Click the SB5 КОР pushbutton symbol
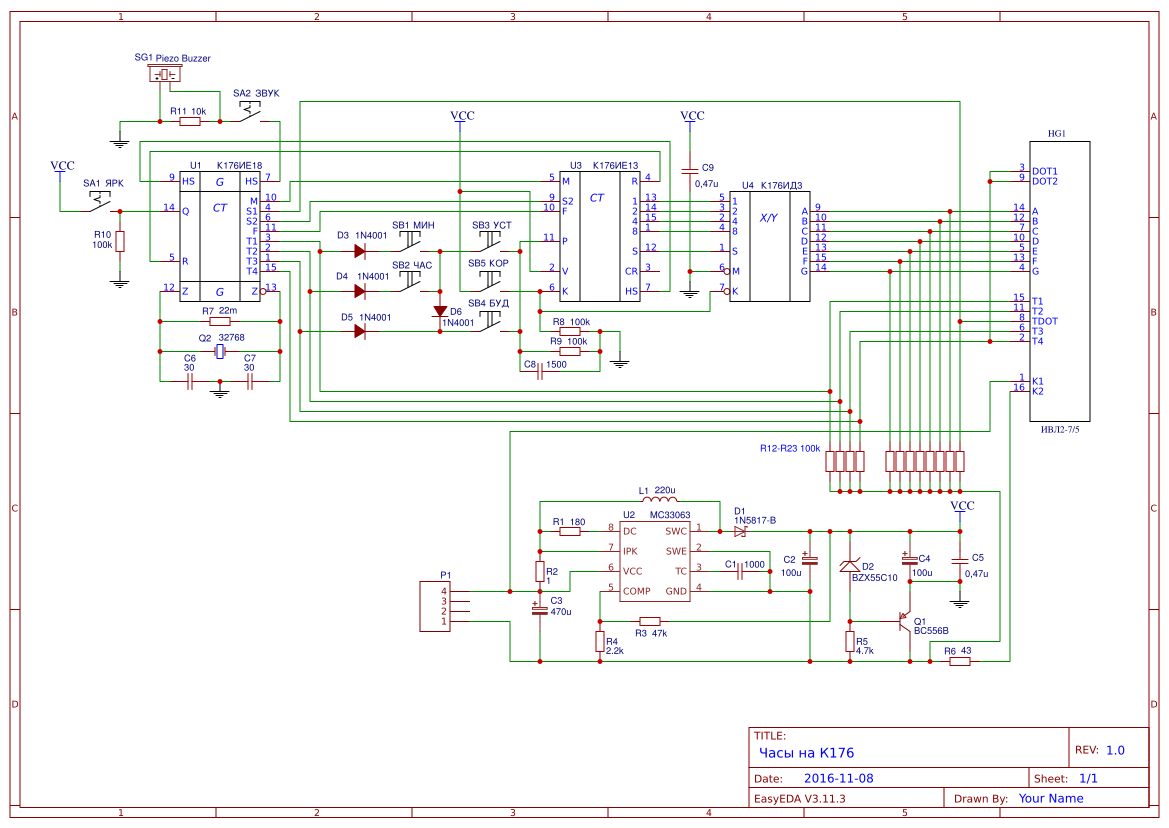 [x=490, y=281]
